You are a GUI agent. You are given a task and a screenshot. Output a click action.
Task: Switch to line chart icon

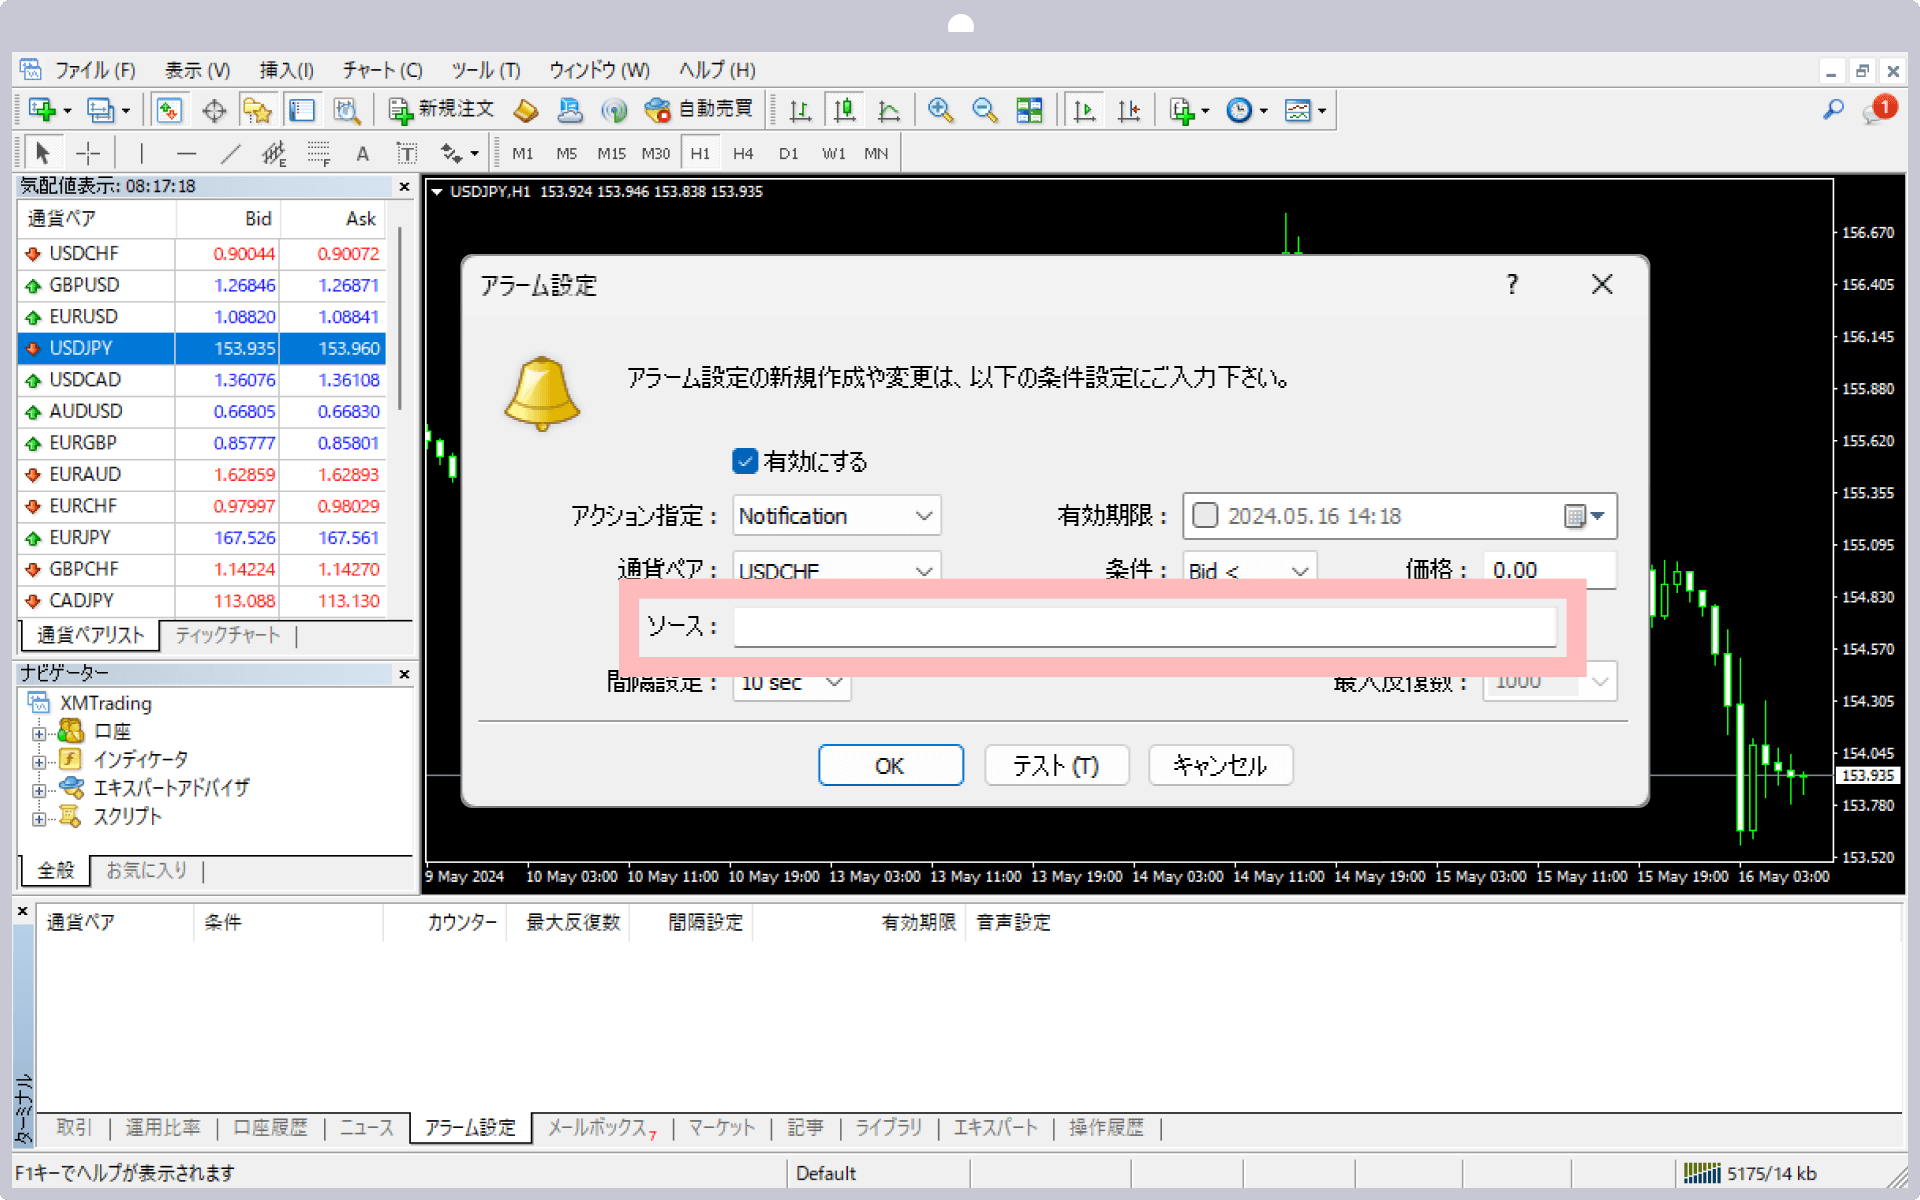click(889, 110)
